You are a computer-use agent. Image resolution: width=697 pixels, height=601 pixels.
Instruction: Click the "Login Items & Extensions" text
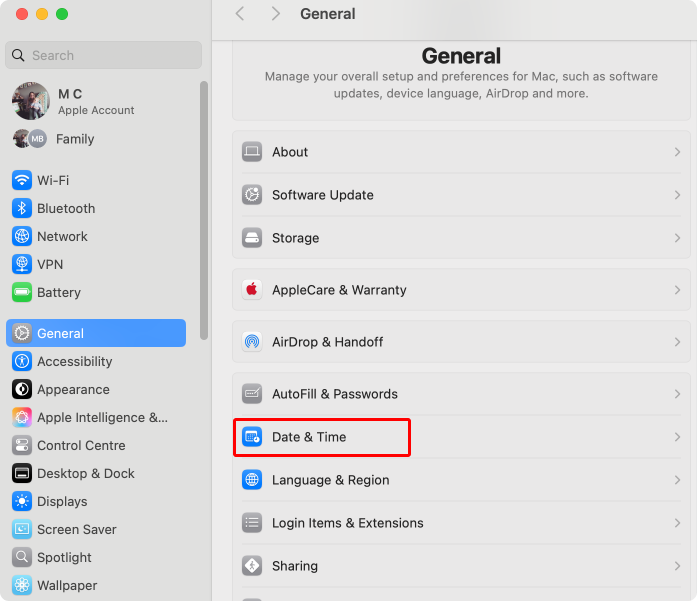click(348, 523)
